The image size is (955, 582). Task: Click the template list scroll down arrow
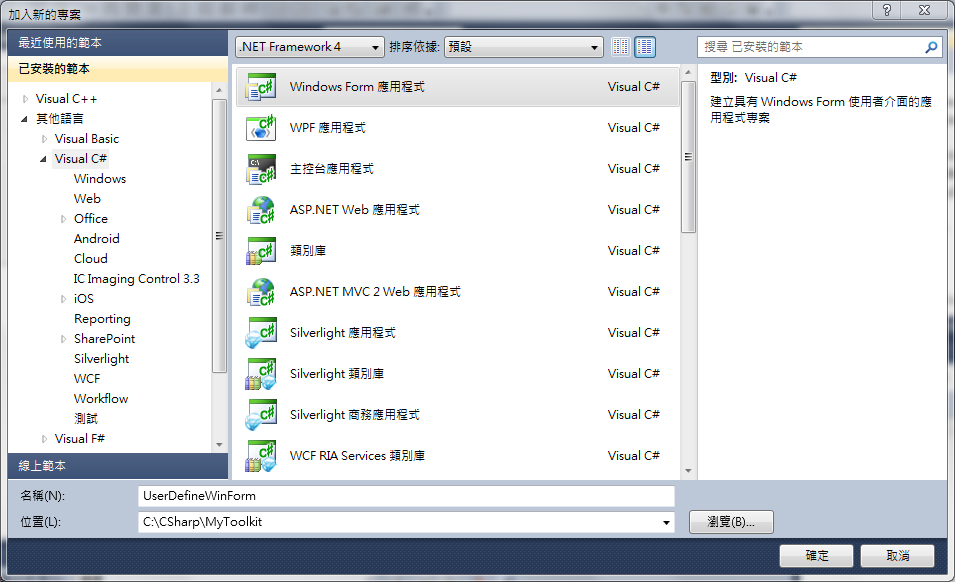point(688,471)
